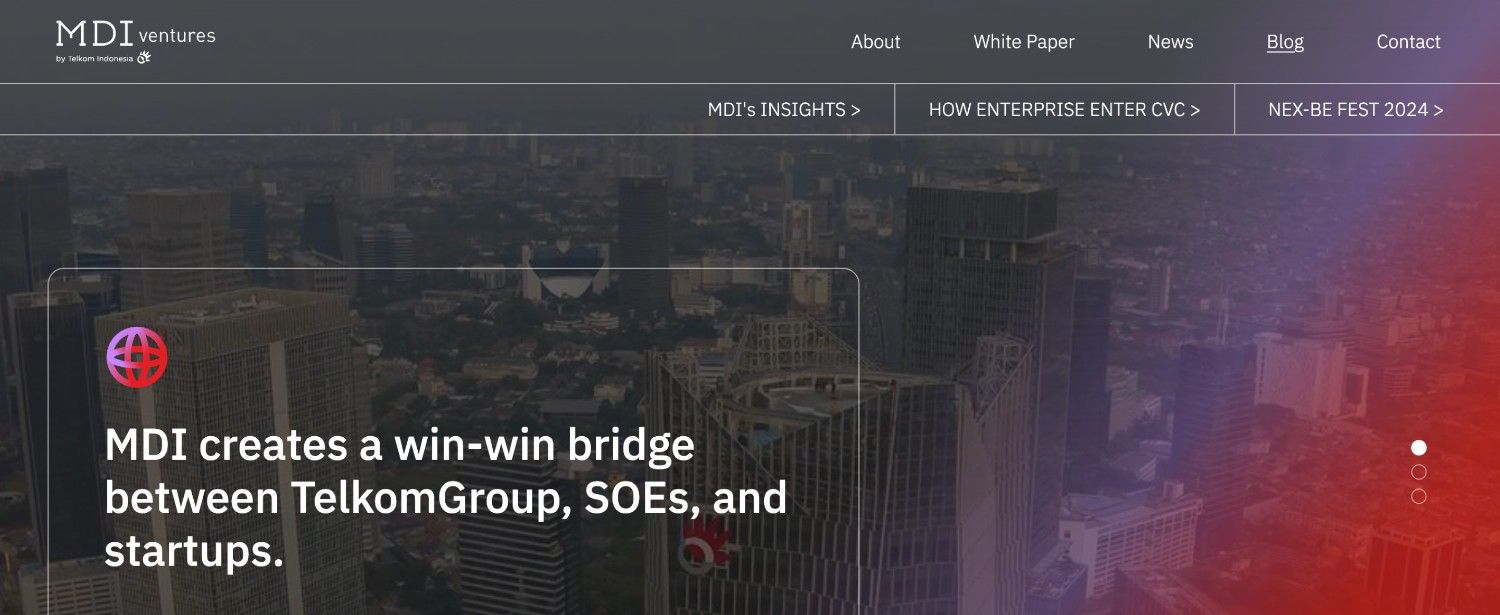1500x615 pixels.
Task: Click the "by Telkom Indonesia" tagline text
Action: 95,59
